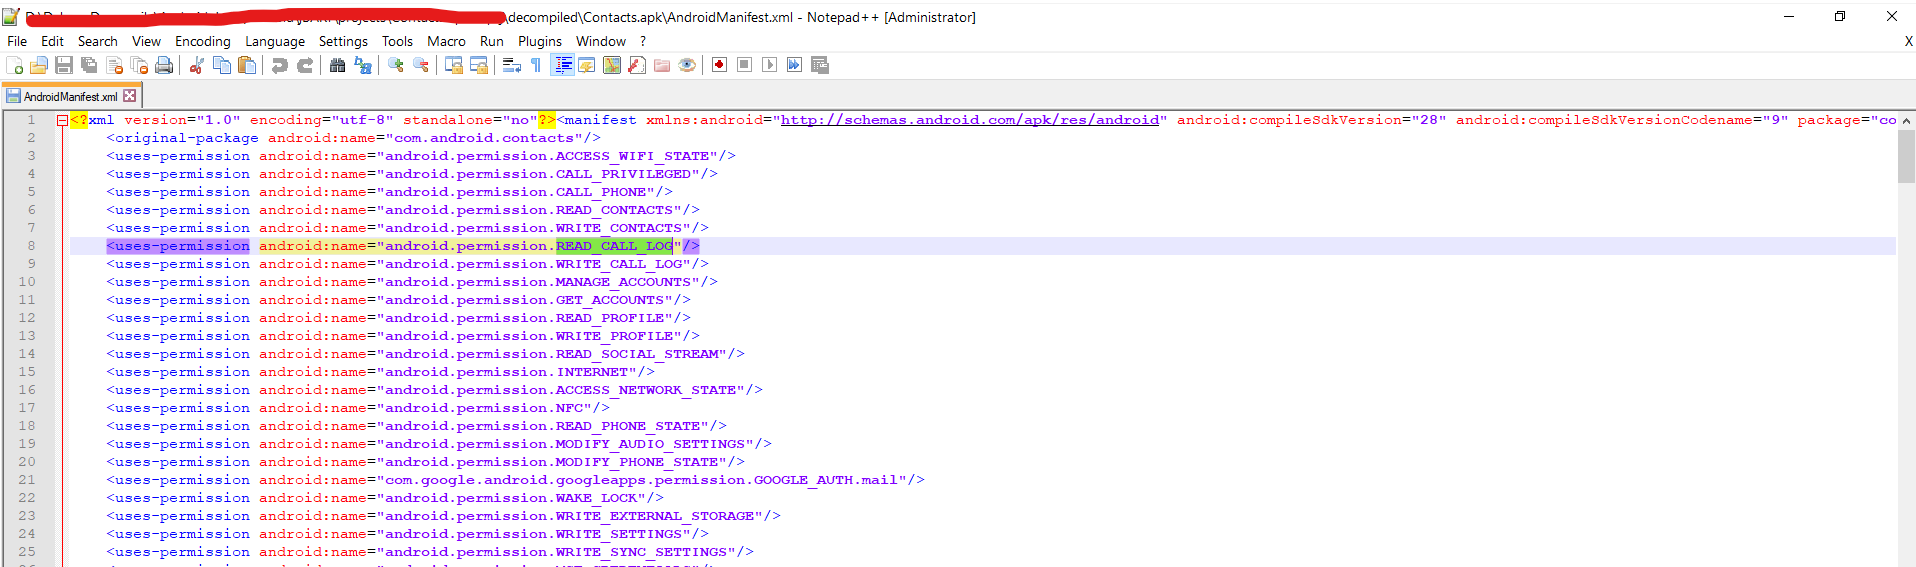
Task: Toggle Word Wrap in the toolbar
Action: pos(511,66)
